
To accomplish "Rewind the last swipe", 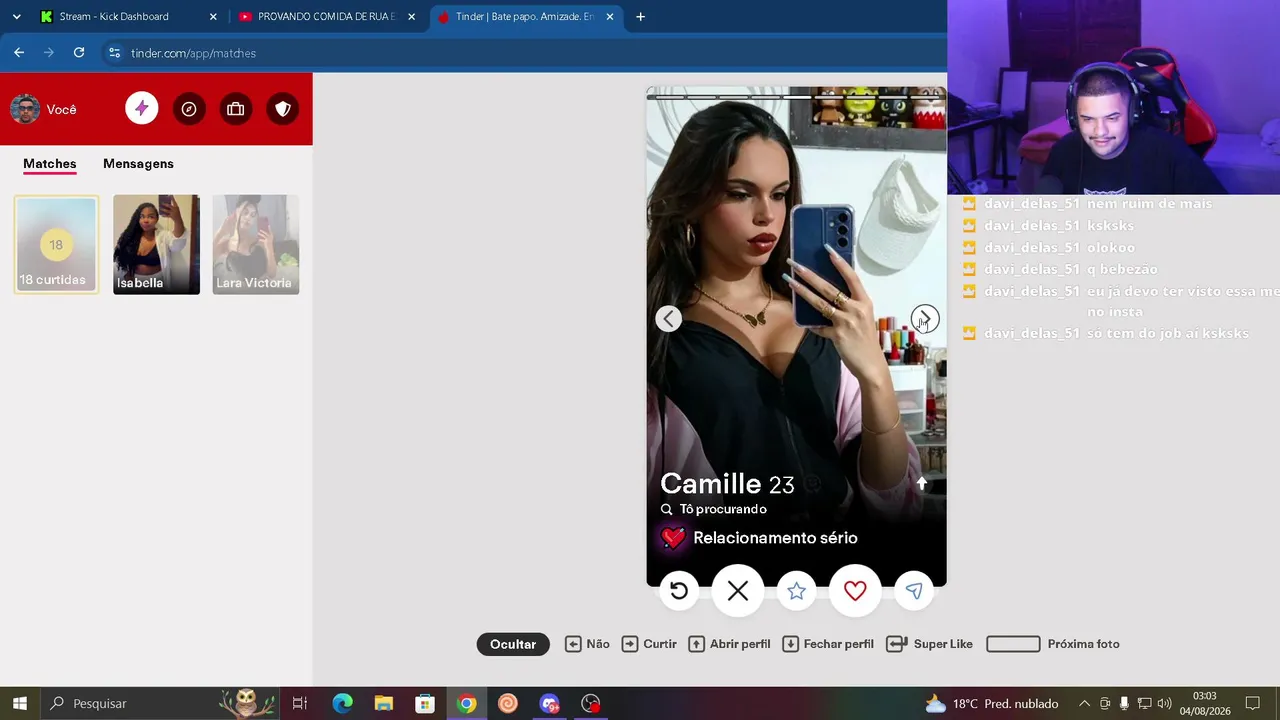I will (x=679, y=591).
